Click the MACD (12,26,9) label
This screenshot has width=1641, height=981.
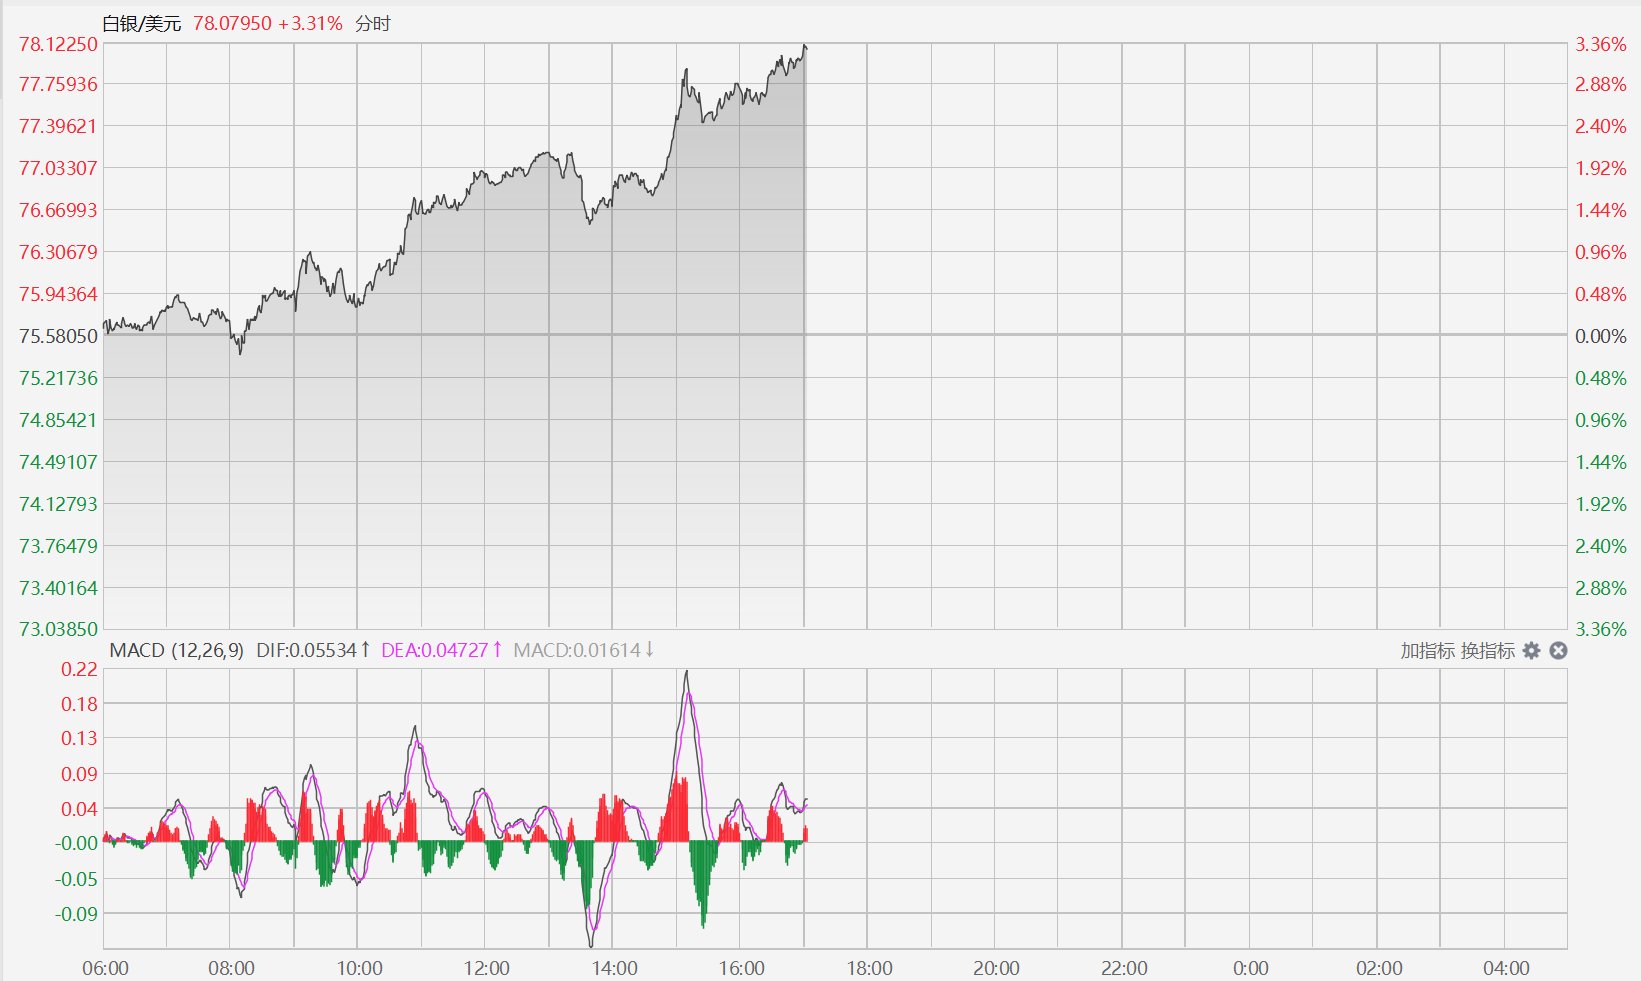[176, 650]
